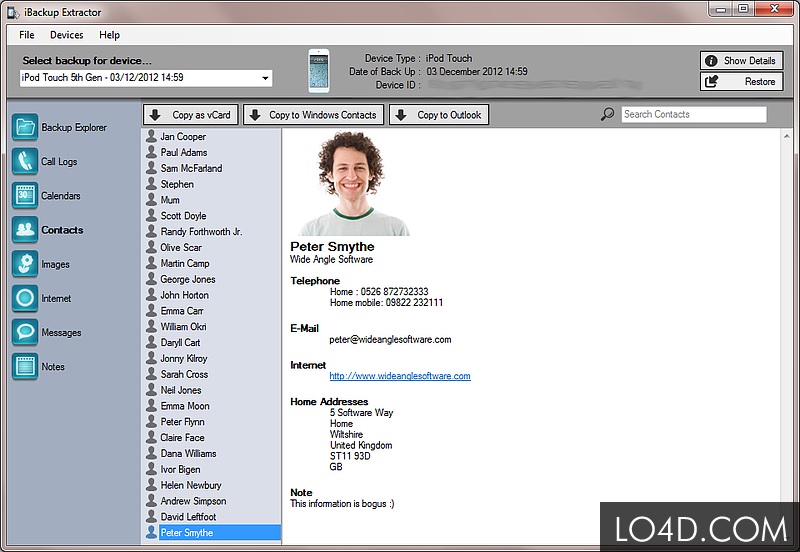
Task: Click the Restore button label
Action: pyautogui.click(x=760, y=82)
